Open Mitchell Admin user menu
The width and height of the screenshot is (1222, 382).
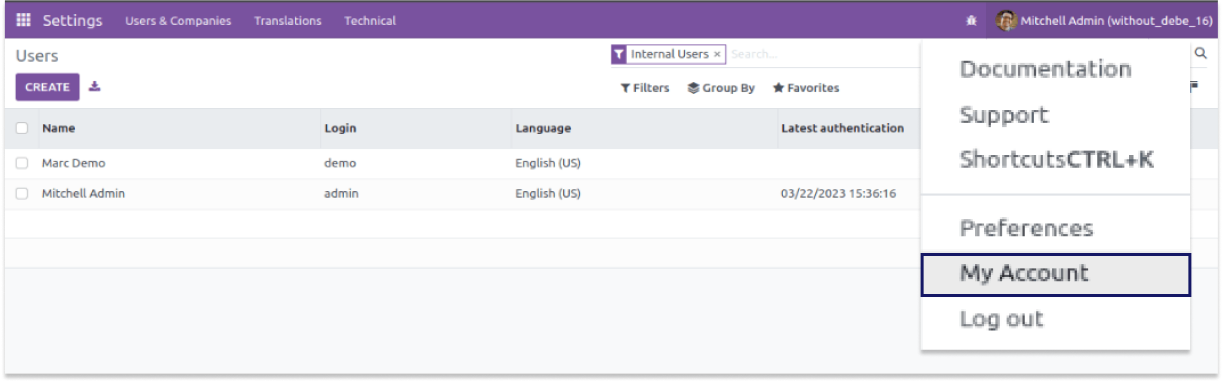(1105, 20)
